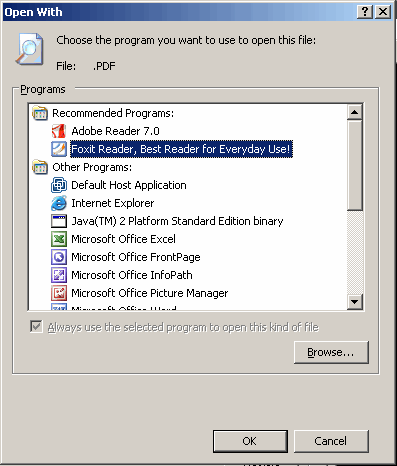Dismiss dialog with Cancel button
This screenshot has width=397, height=466.
pos(331,441)
